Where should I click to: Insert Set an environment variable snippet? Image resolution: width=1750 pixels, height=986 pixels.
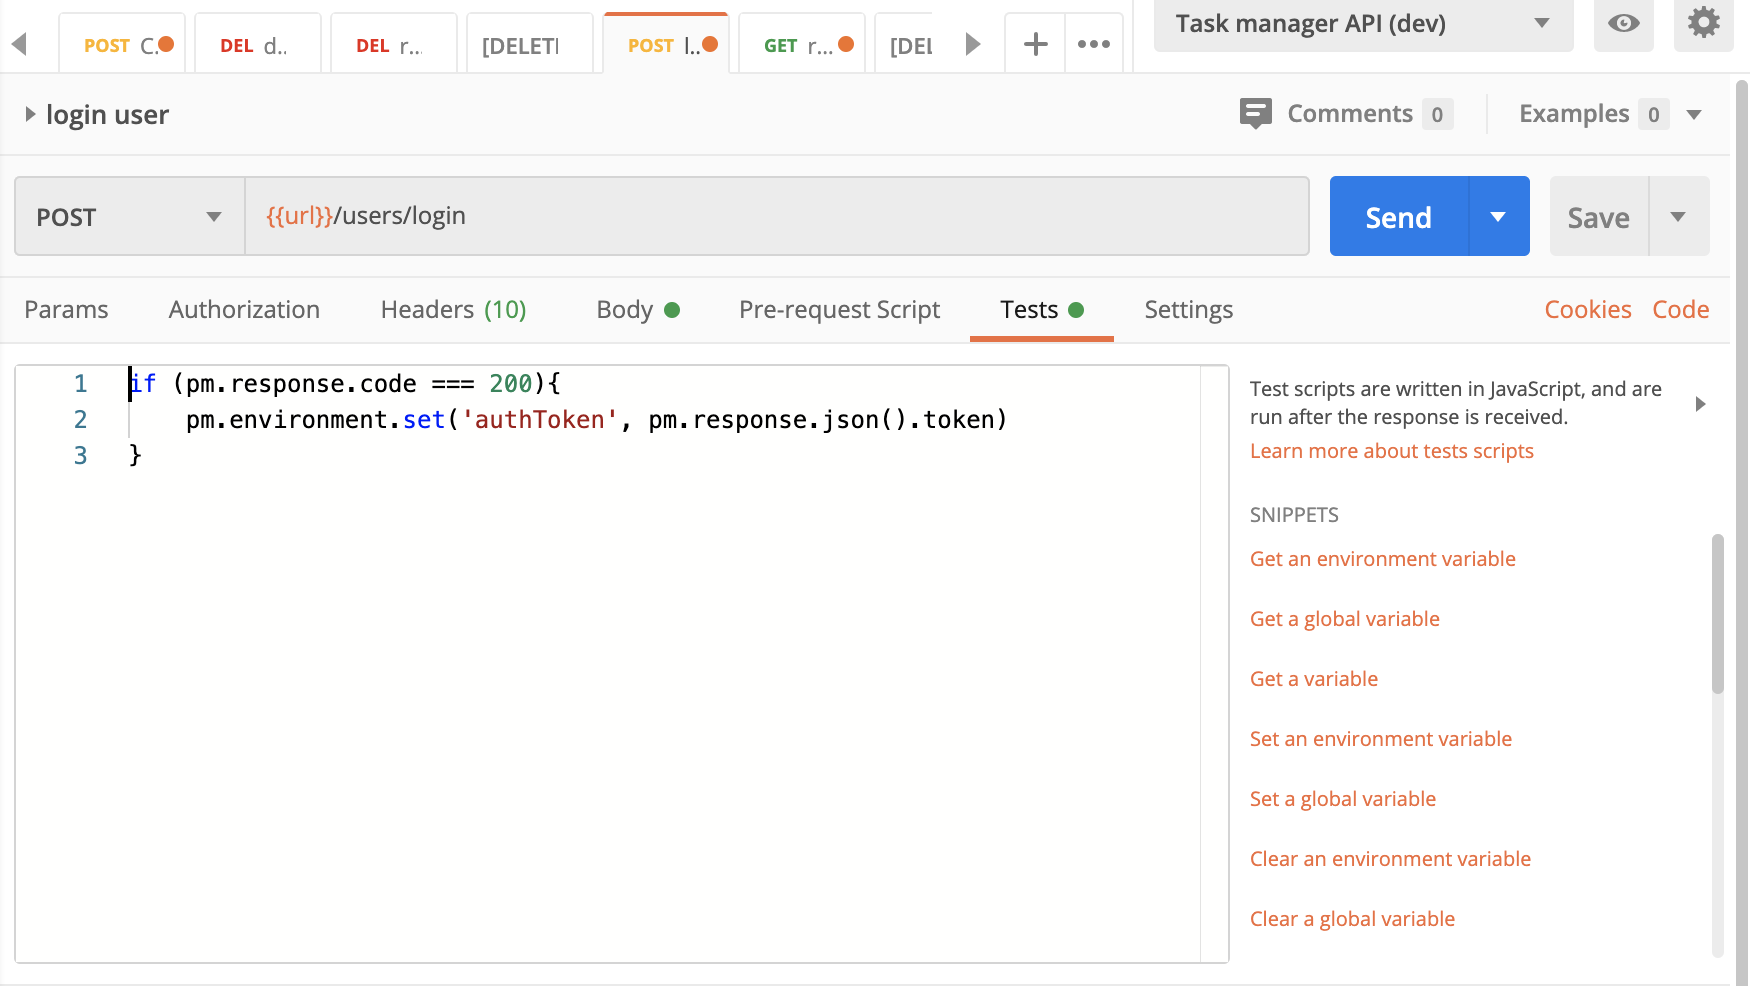pos(1380,739)
